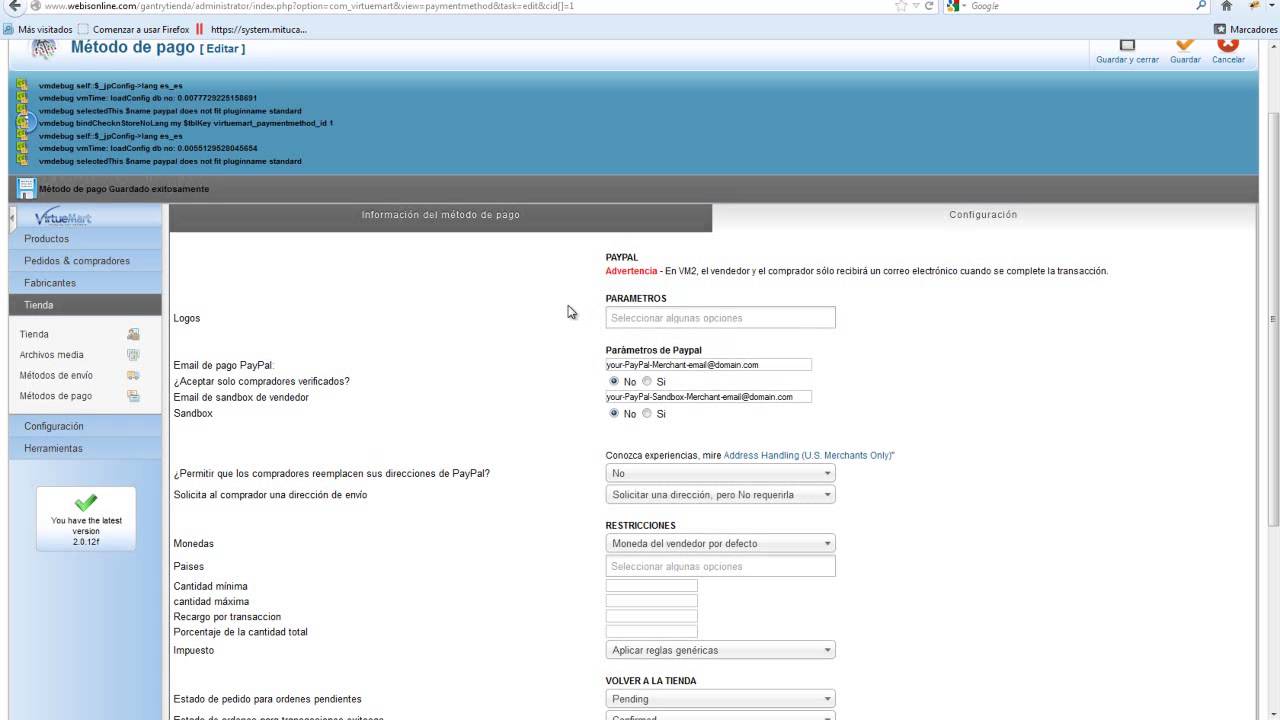
Task: Open the Herramientas sidebar menu
Action: point(85,448)
